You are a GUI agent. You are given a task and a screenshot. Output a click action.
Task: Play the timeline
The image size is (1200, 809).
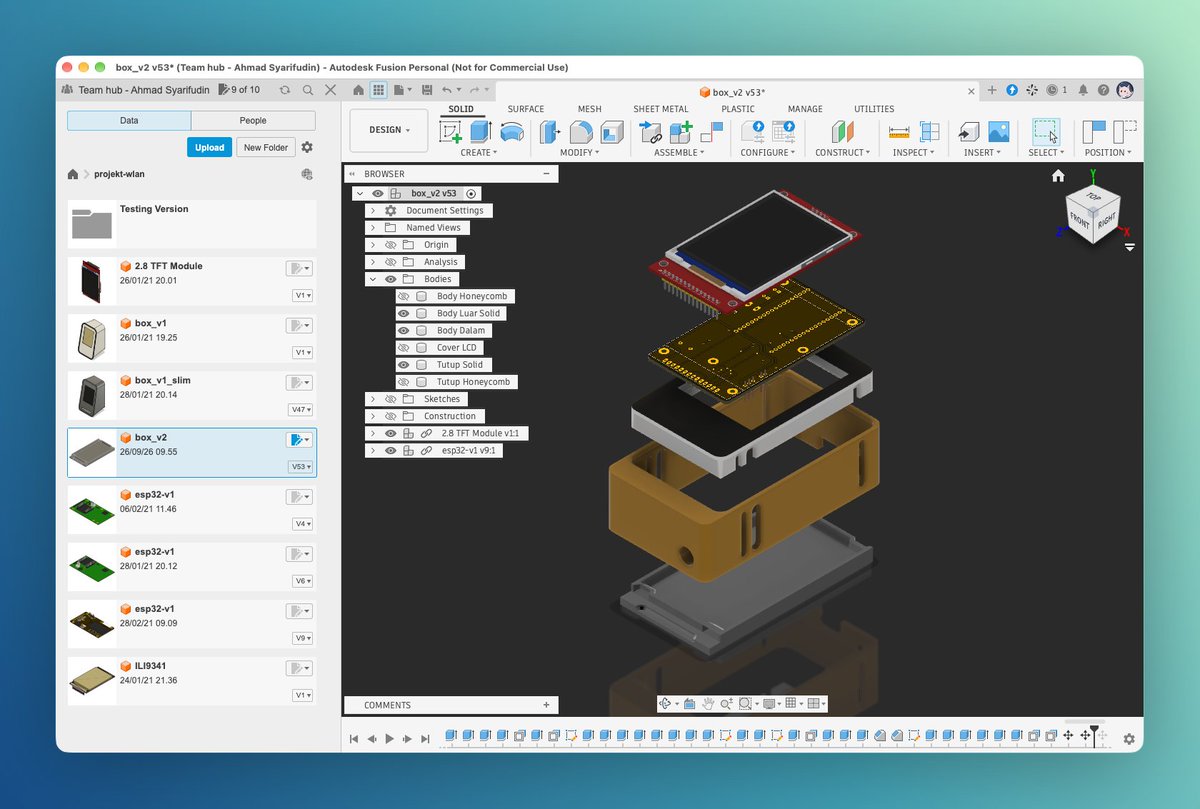coord(389,739)
